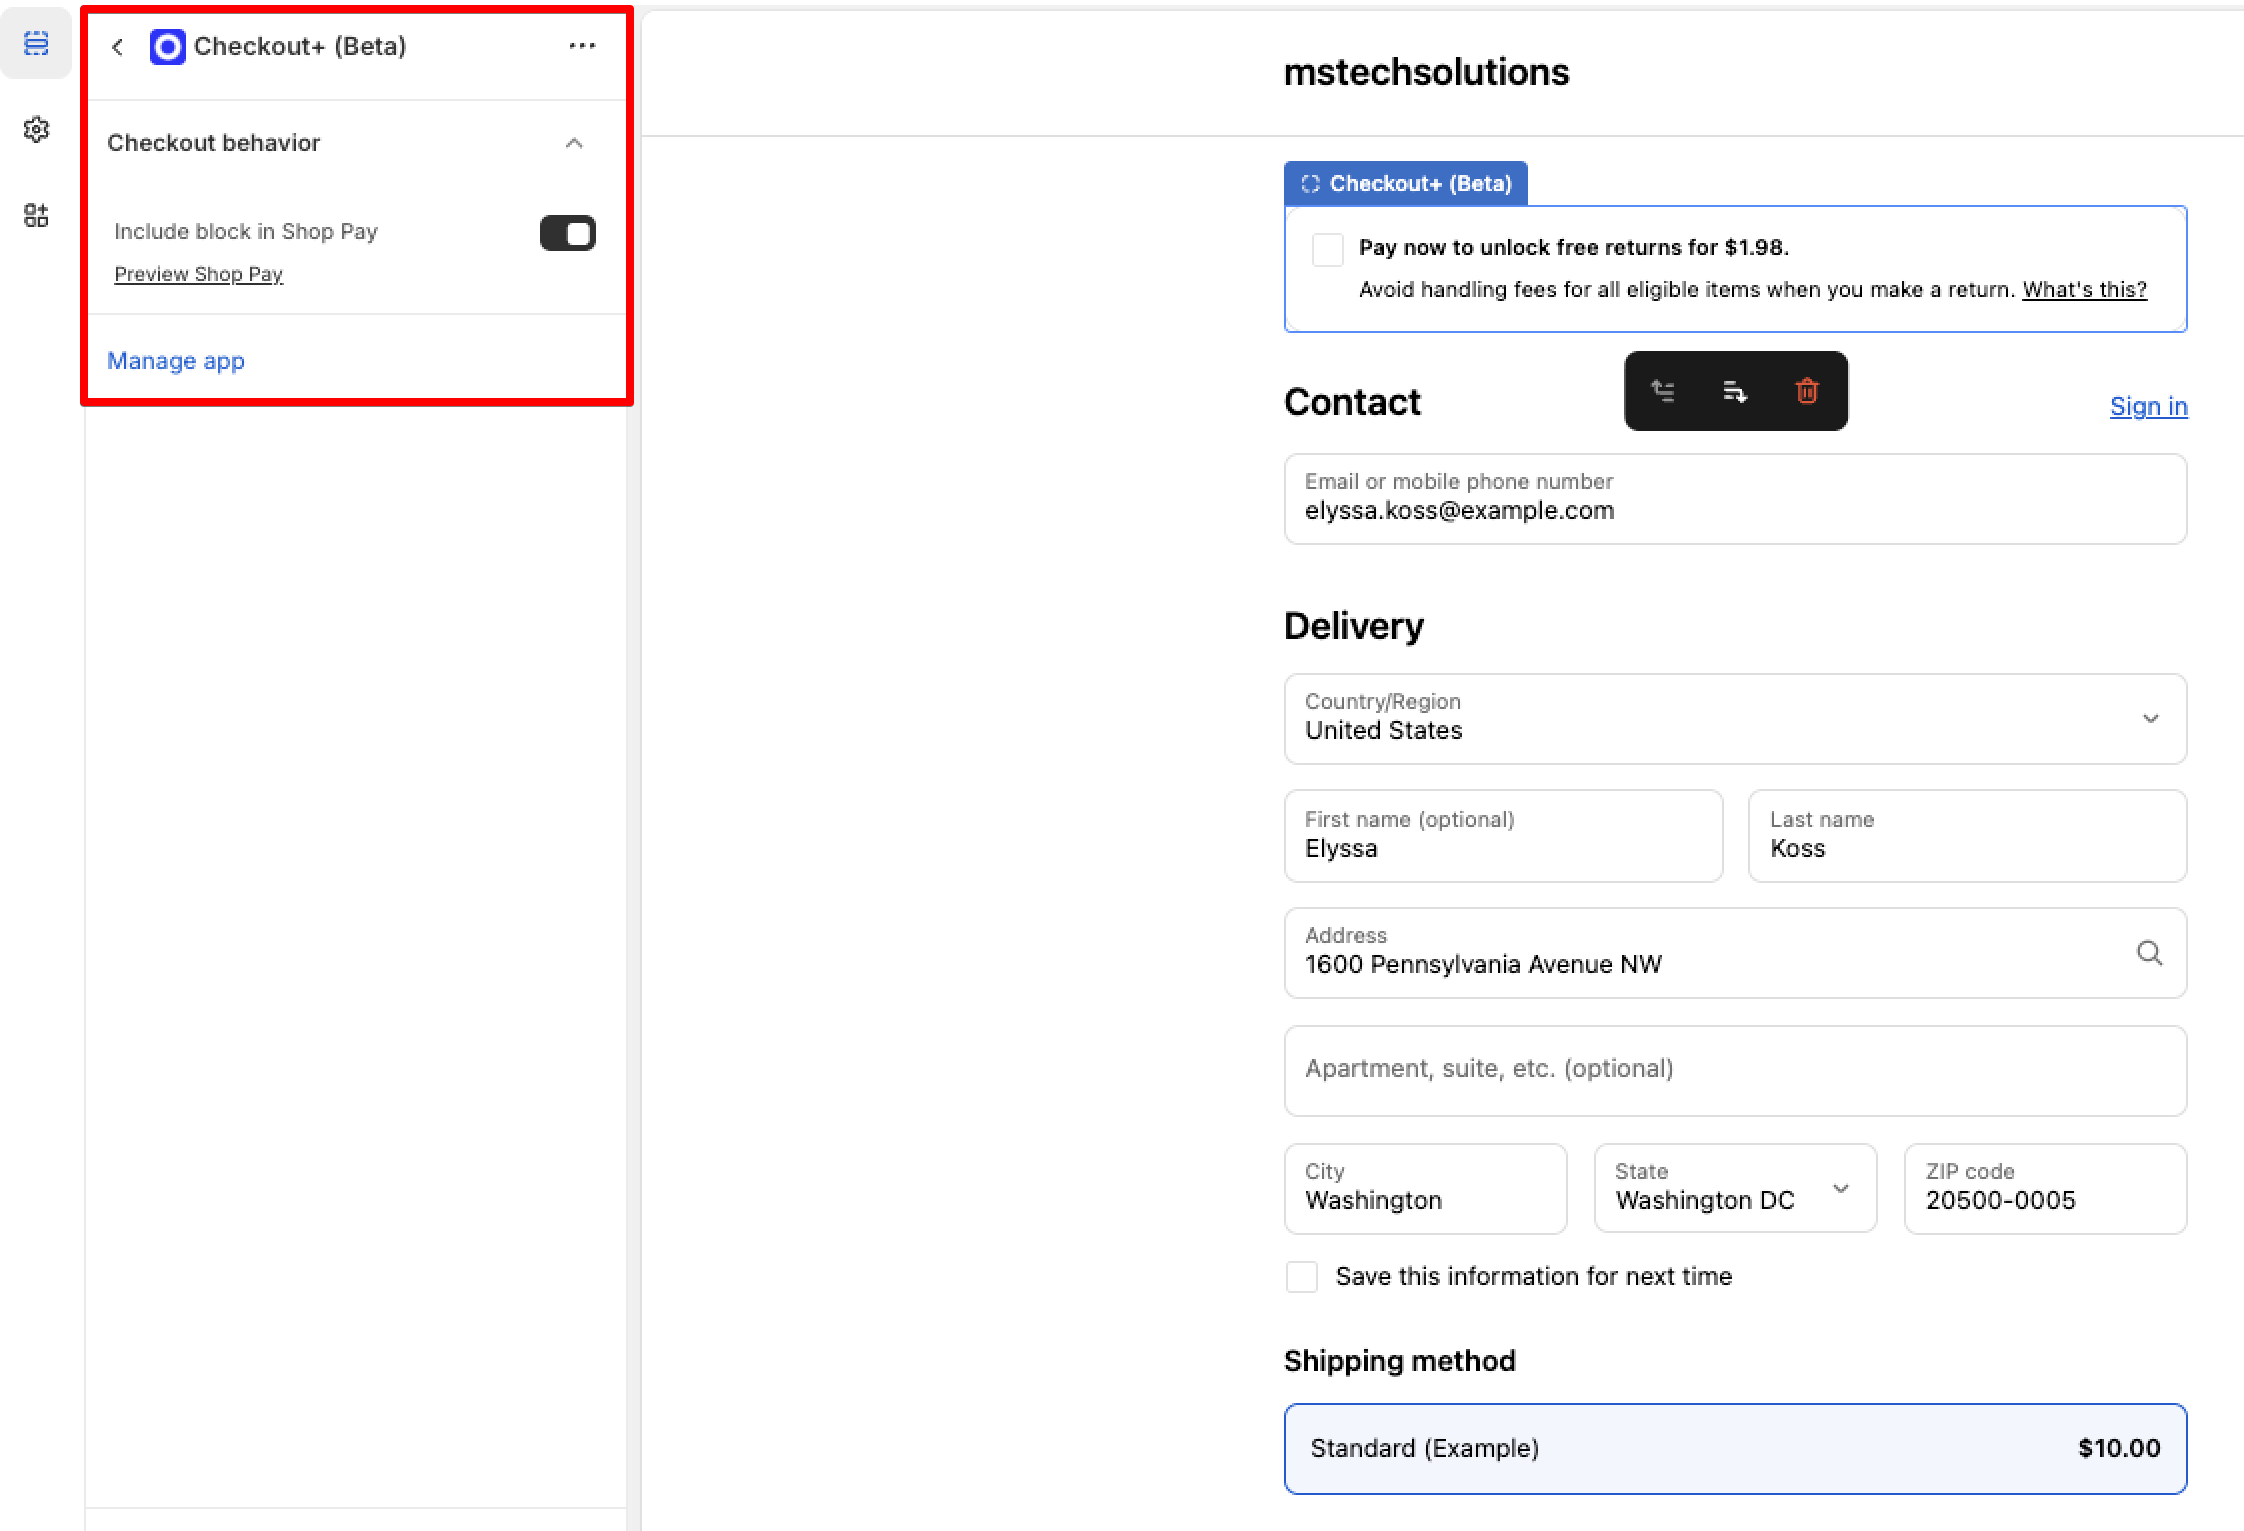
Task: Click the Manage app link
Action: click(176, 361)
